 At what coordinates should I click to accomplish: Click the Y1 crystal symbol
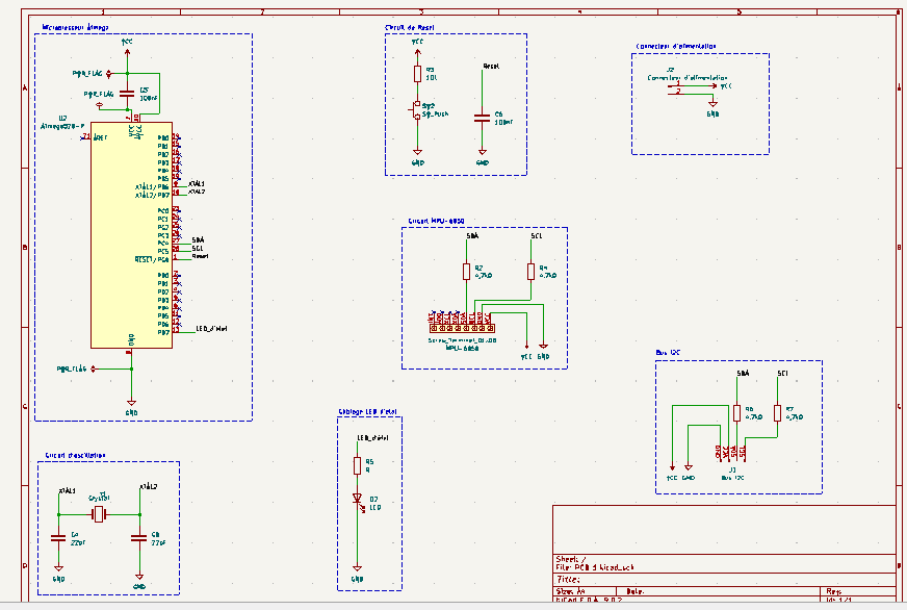(x=99, y=514)
